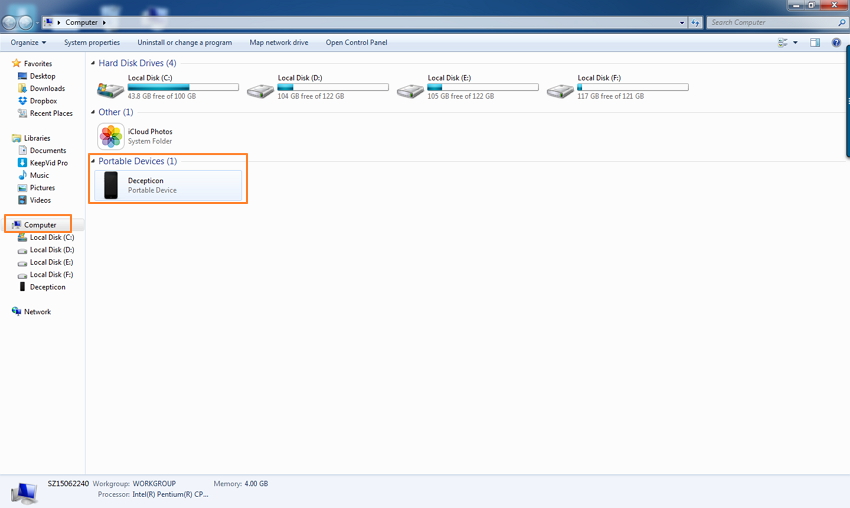Image resolution: width=850 pixels, height=508 pixels.
Task: Show the preview pane icon
Action: pos(815,43)
